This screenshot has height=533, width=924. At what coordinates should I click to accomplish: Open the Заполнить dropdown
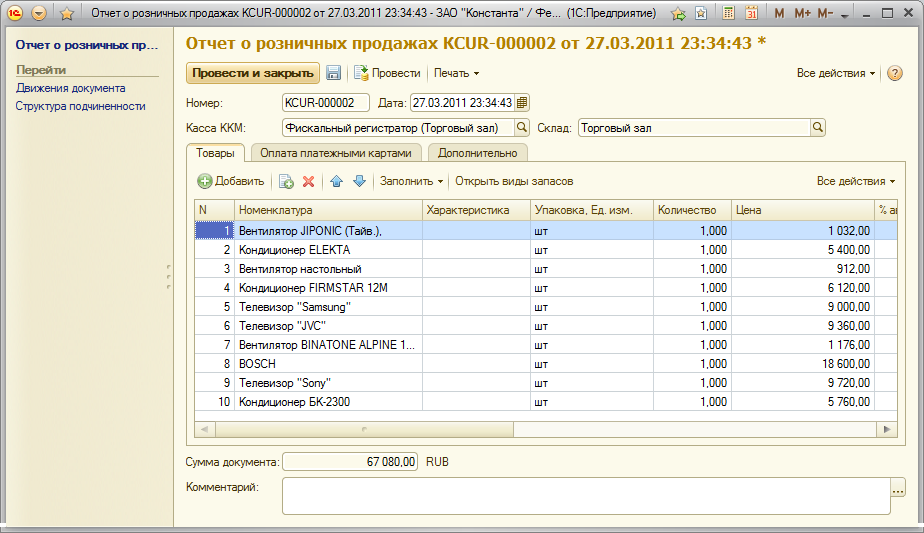click(x=411, y=181)
